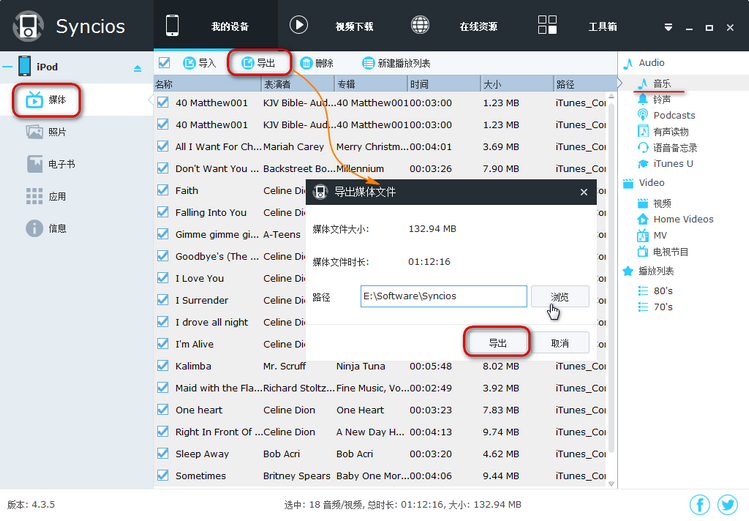749x521 pixels.
Task: Collapse the right category panel arrow
Action: [x=620, y=84]
